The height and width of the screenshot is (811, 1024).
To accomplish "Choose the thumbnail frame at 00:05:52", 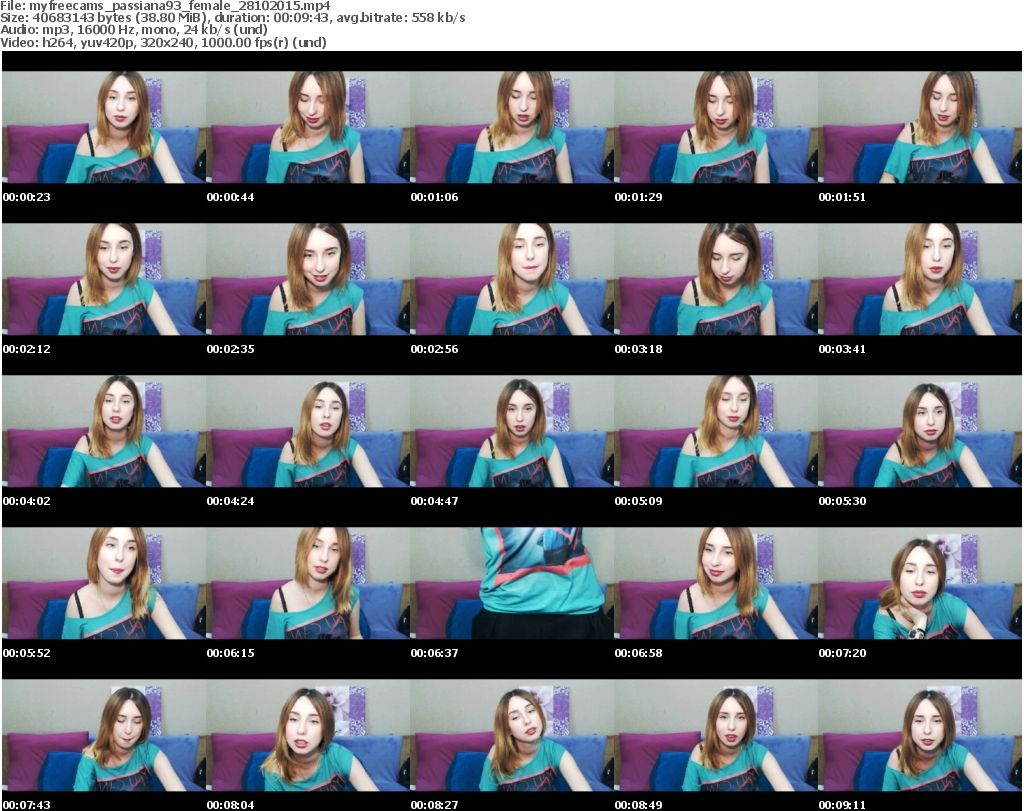I will [x=104, y=583].
